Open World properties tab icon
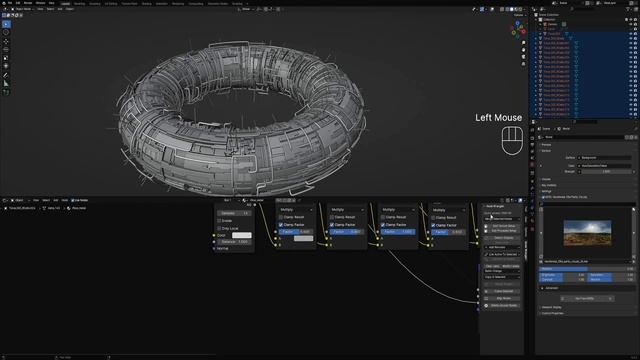The width and height of the screenshot is (640, 360). pos(532,165)
